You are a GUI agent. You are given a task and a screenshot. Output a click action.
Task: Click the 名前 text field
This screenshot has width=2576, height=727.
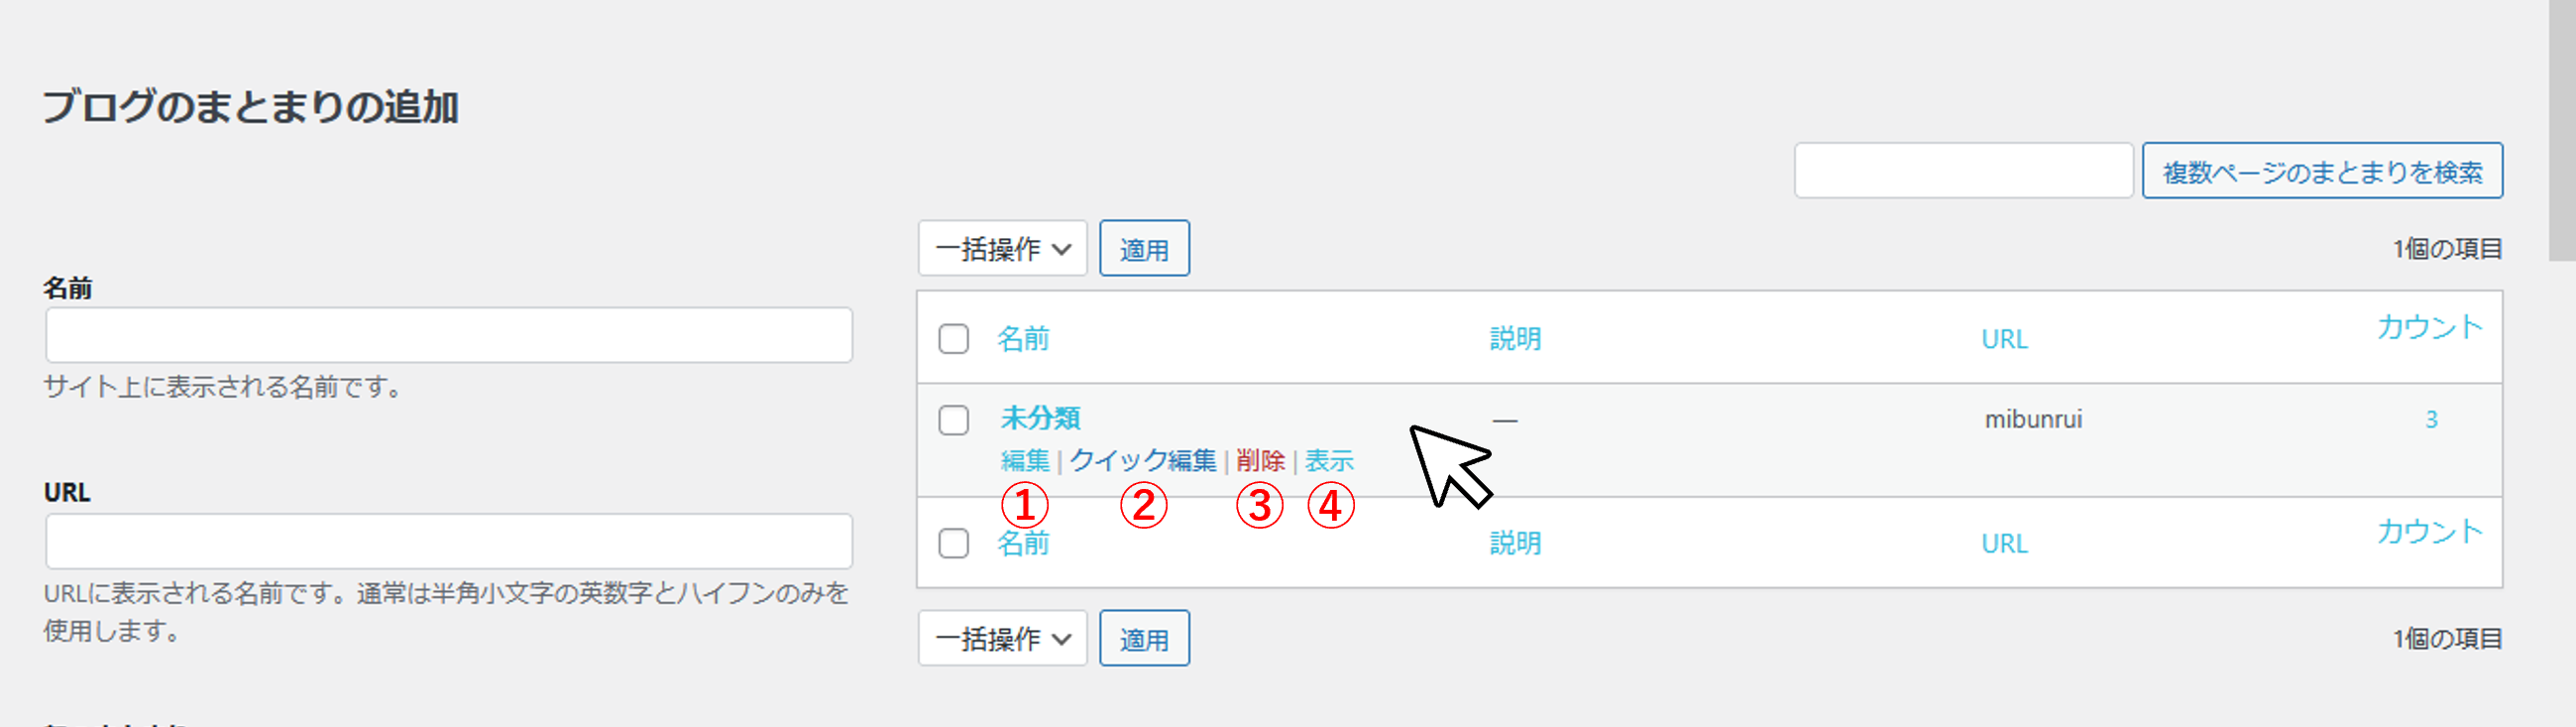(x=449, y=336)
